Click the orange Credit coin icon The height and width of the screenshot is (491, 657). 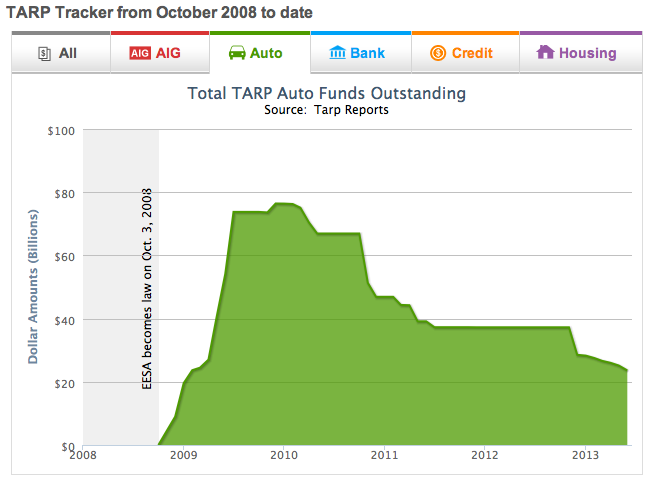[x=438, y=53]
